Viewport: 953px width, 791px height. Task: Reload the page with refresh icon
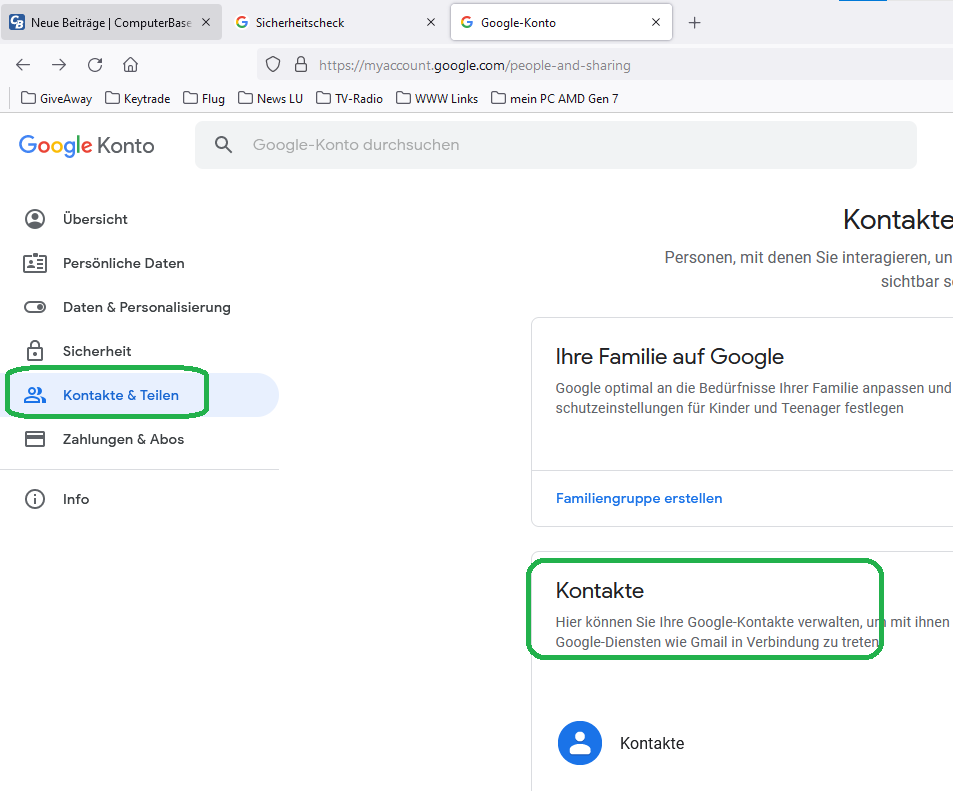pyautogui.click(x=95, y=65)
